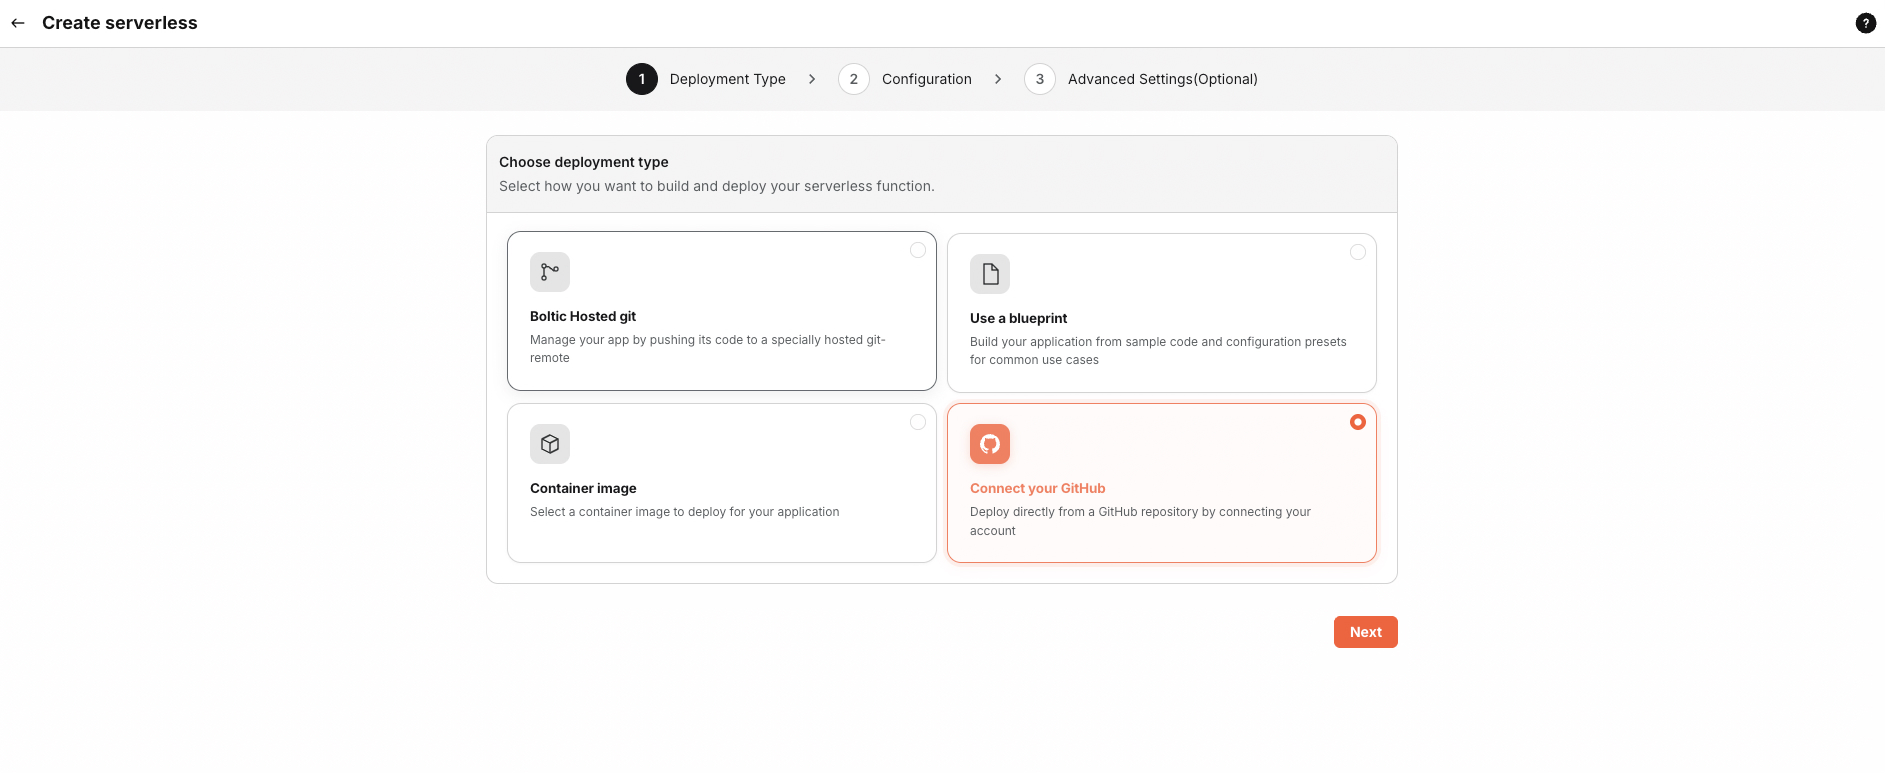Select the Boltic Hosted git radio button
This screenshot has width=1885, height=773.
[x=918, y=250]
